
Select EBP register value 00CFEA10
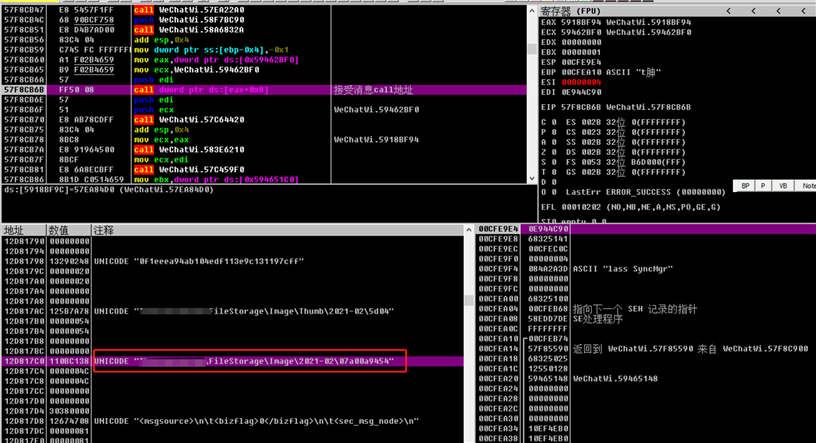pos(581,72)
